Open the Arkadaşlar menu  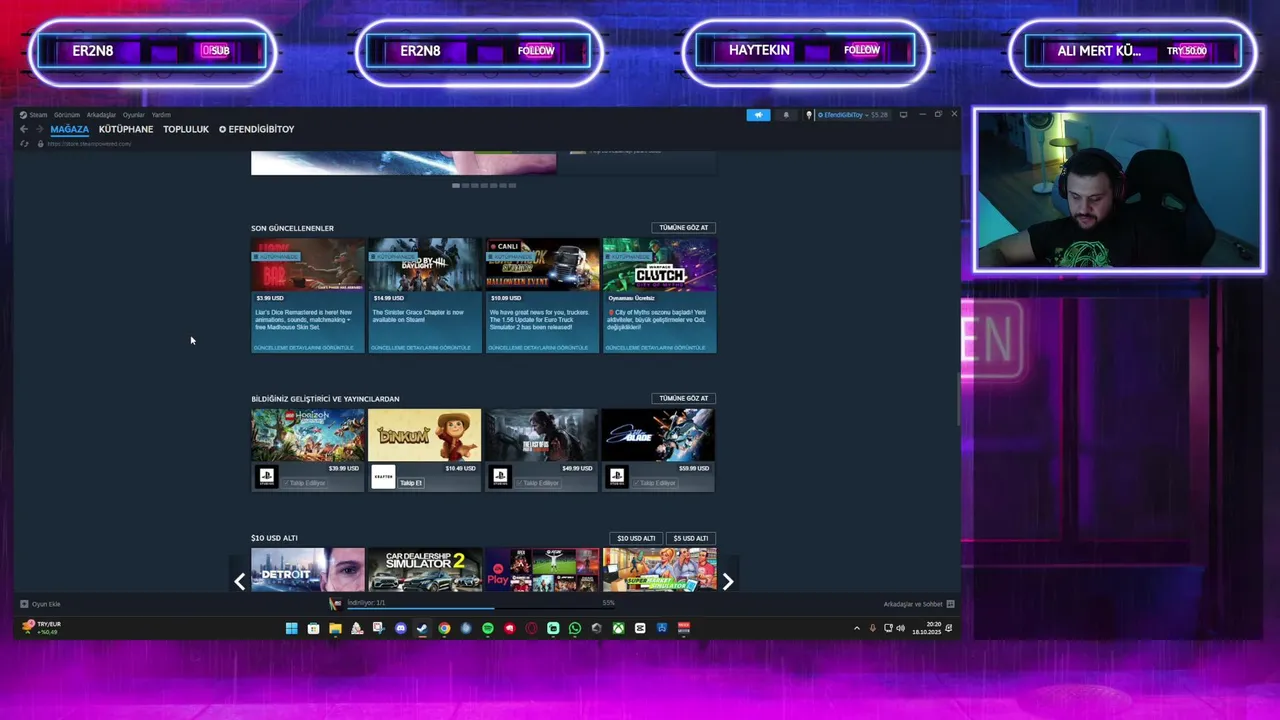[x=101, y=115]
